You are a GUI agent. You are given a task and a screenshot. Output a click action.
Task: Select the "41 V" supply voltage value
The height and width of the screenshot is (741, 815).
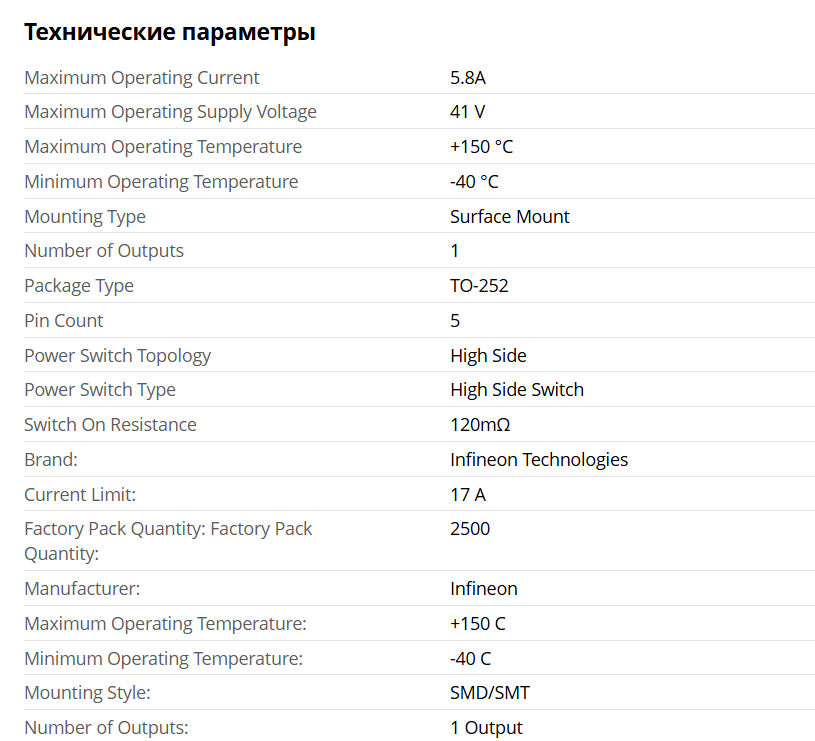468,112
